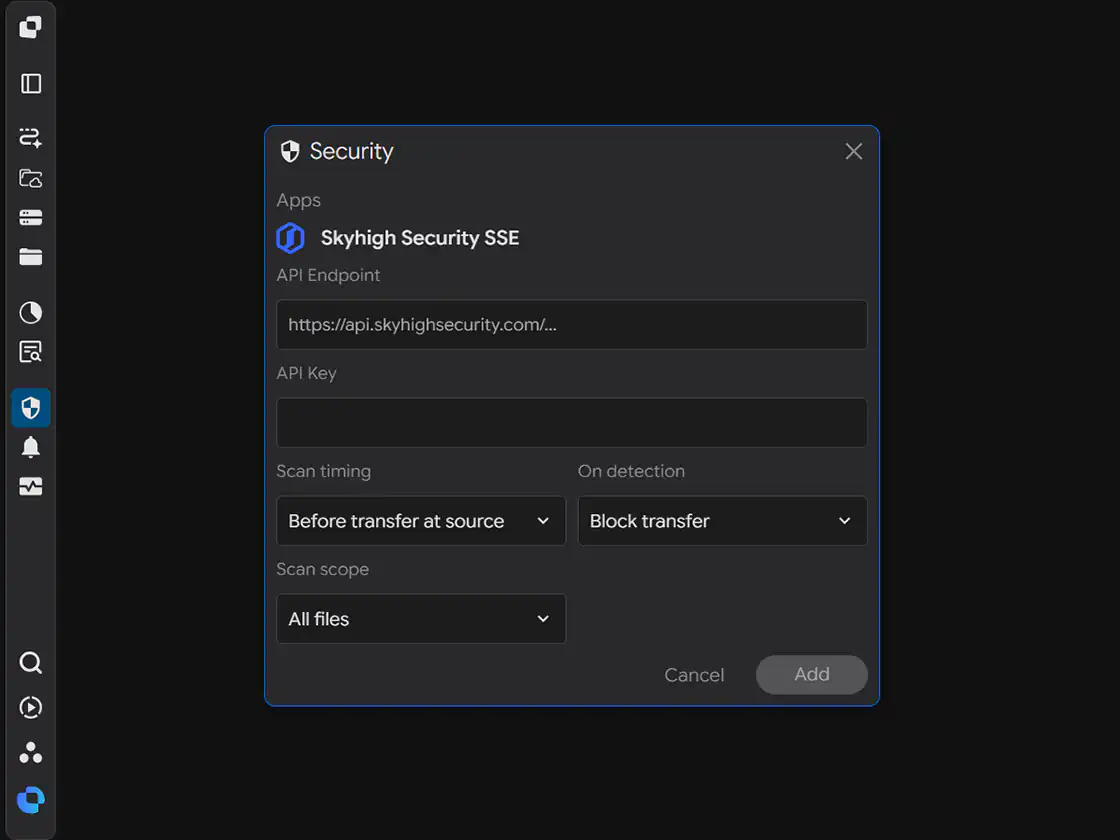The width and height of the screenshot is (1120, 840).
Task: Select the highlighted Security shield sidebar icon
Action: pos(31,408)
